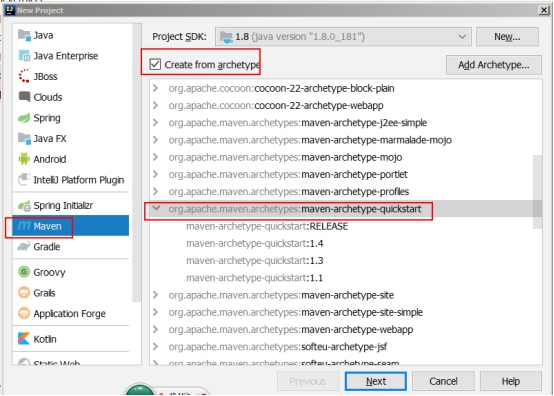Viewport: 554px width, 396px height.
Task: Click Add Archetype... button
Action: (494, 65)
